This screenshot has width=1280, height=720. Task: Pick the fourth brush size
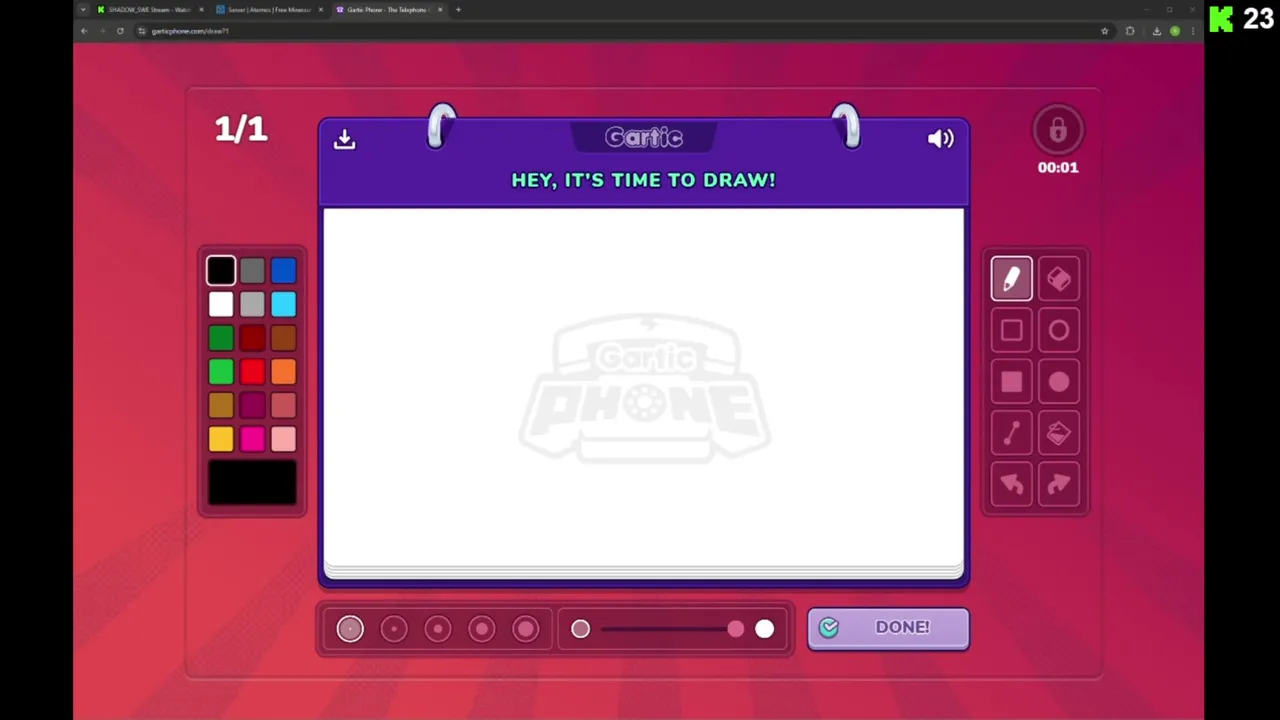[x=482, y=628]
